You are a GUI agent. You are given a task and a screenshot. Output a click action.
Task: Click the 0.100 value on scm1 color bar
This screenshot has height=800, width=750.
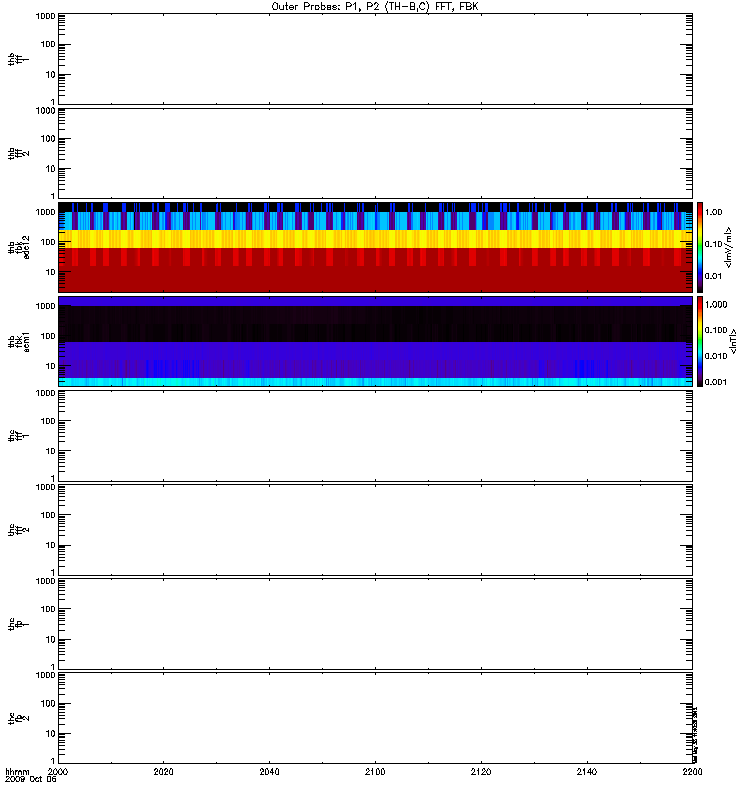click(716, 330)
